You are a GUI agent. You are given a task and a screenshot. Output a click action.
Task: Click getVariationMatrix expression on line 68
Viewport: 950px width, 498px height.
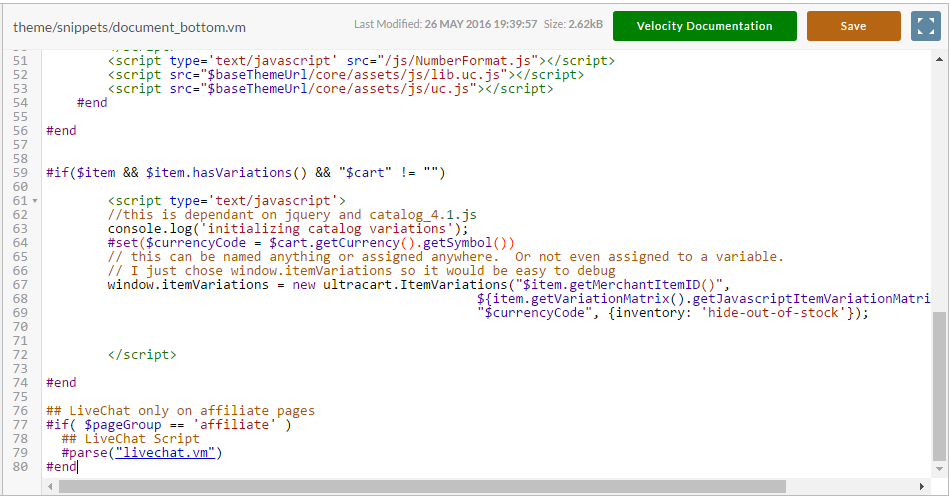(x=703, y=299)
